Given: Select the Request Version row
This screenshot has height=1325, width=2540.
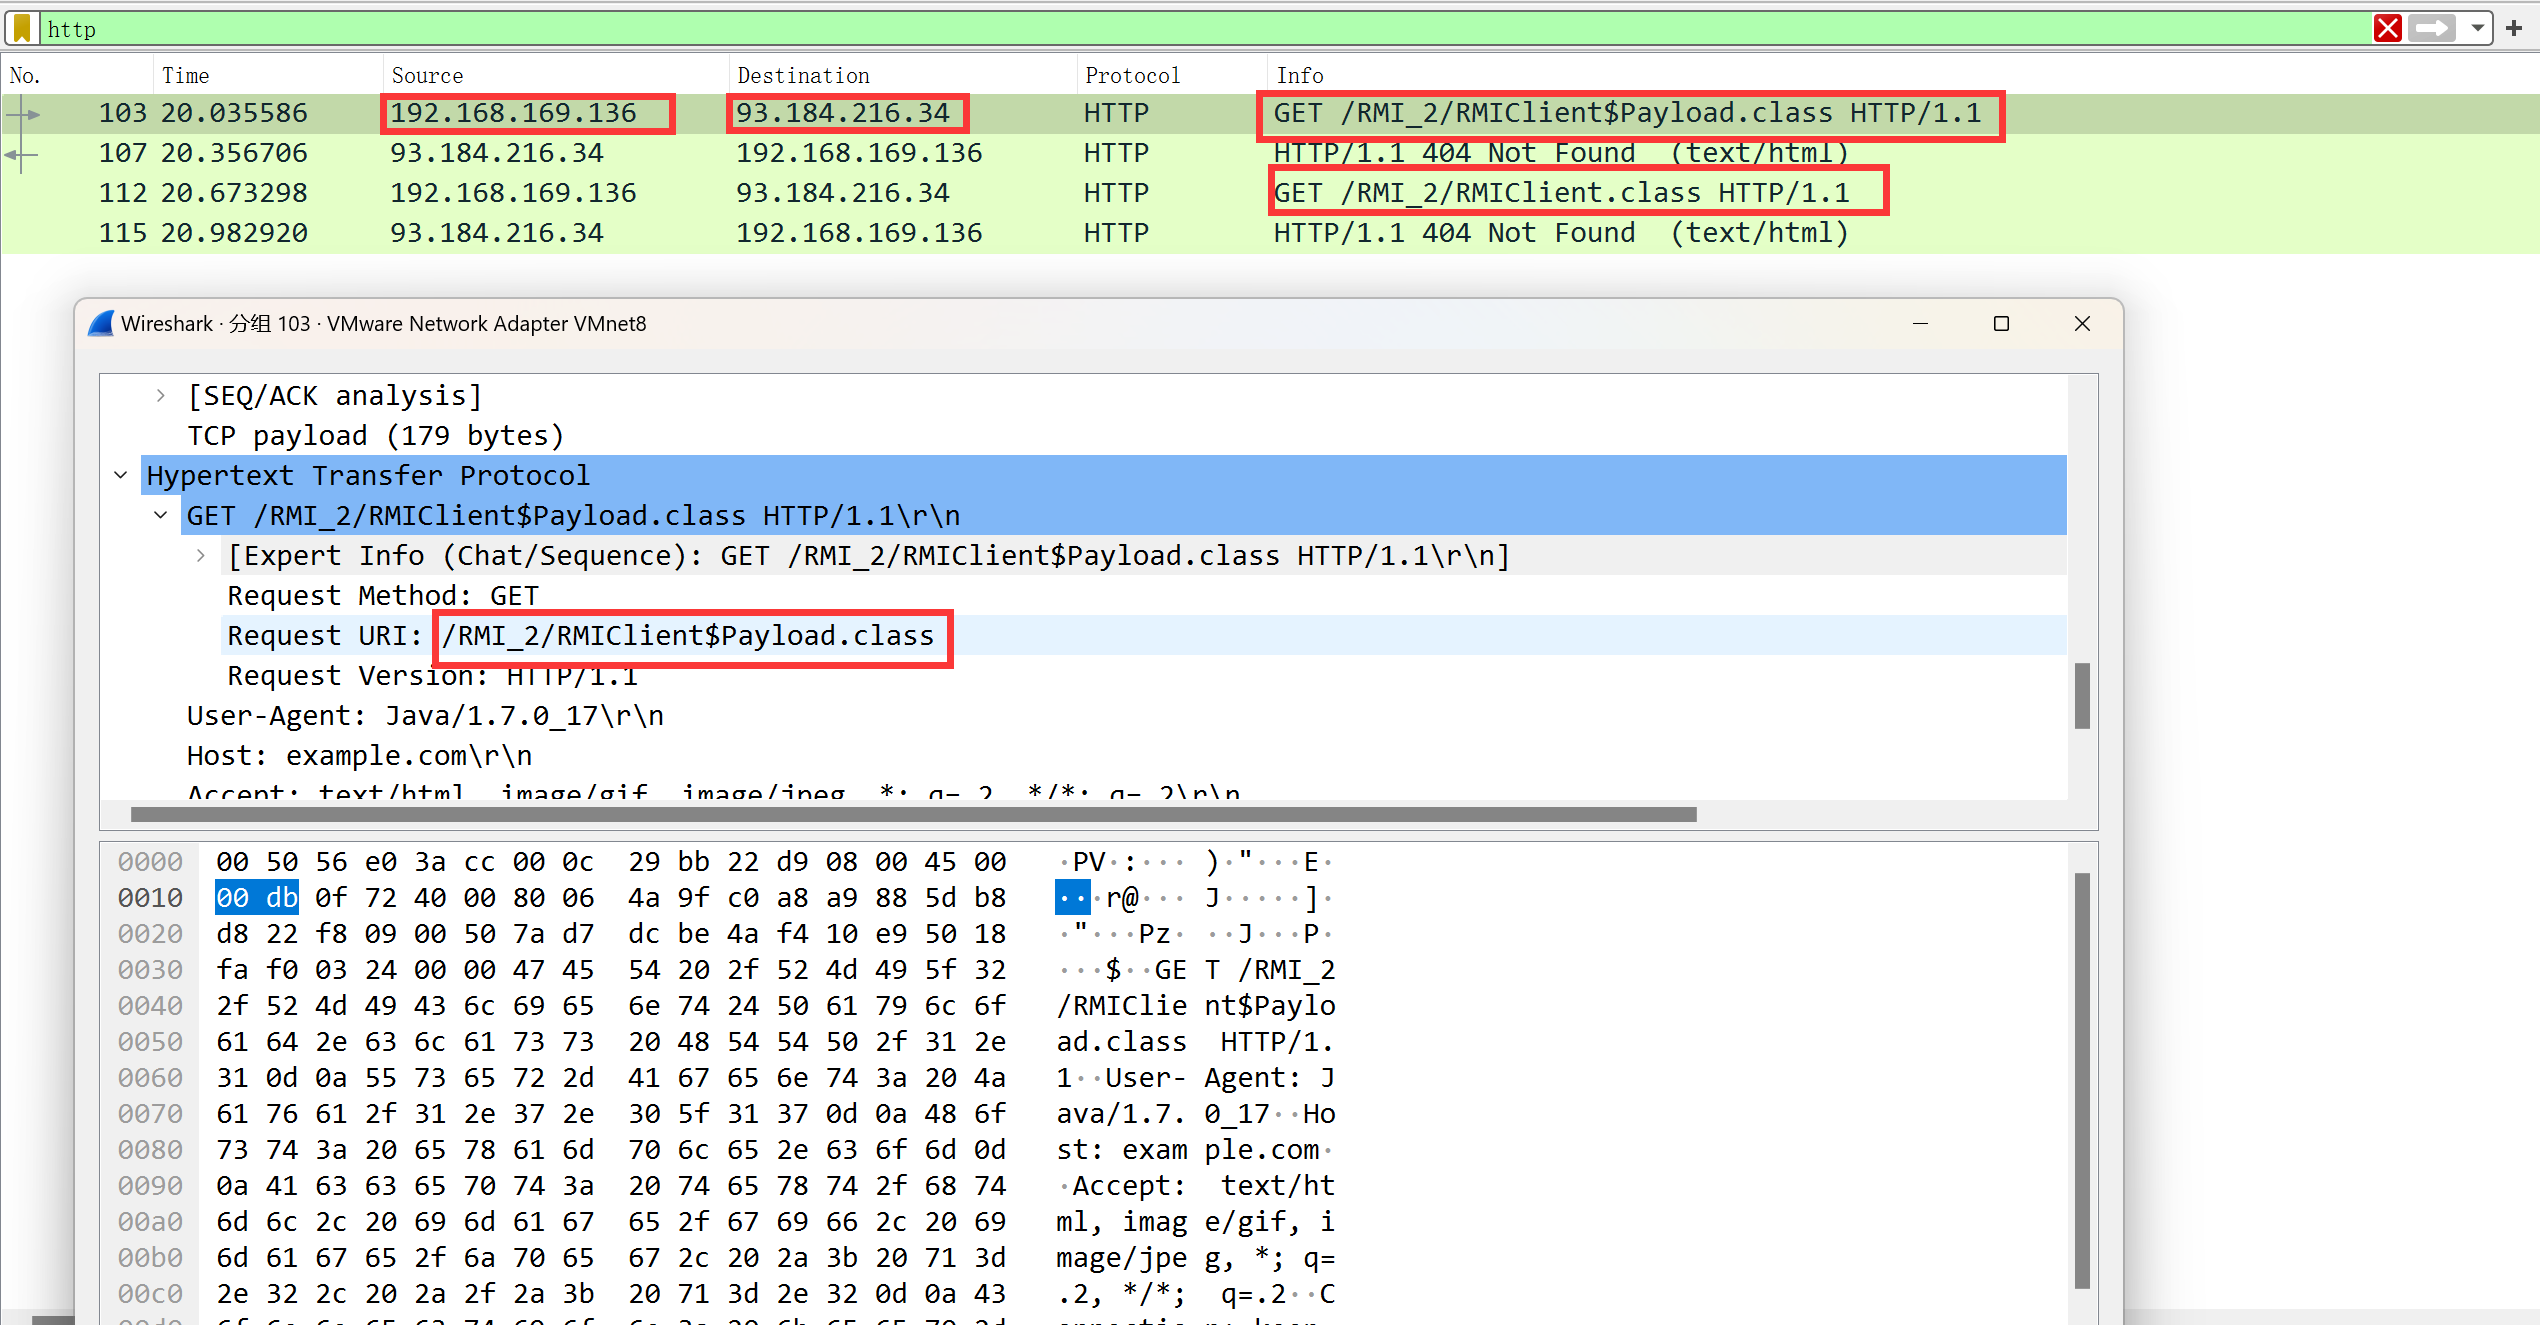Looking at the screenshot, I should click(x=1143, y=676).
